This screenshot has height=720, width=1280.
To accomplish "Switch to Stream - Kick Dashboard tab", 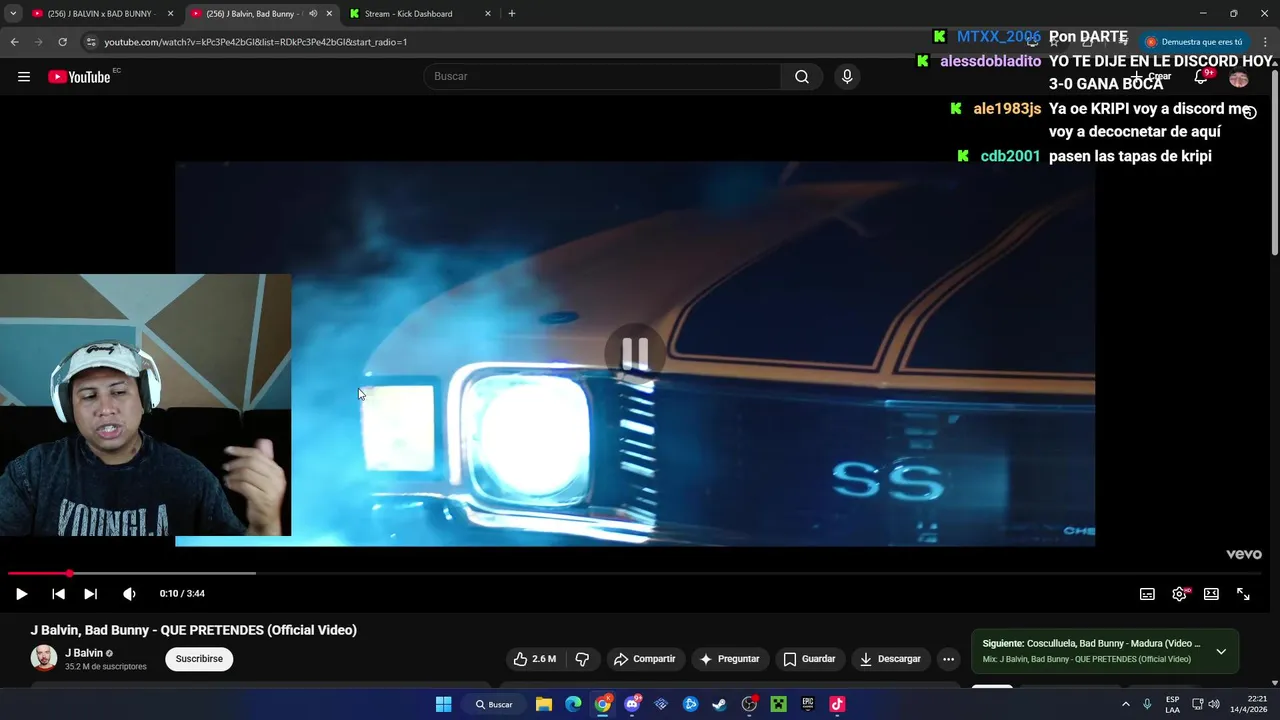I will click(x=408, y=14).
